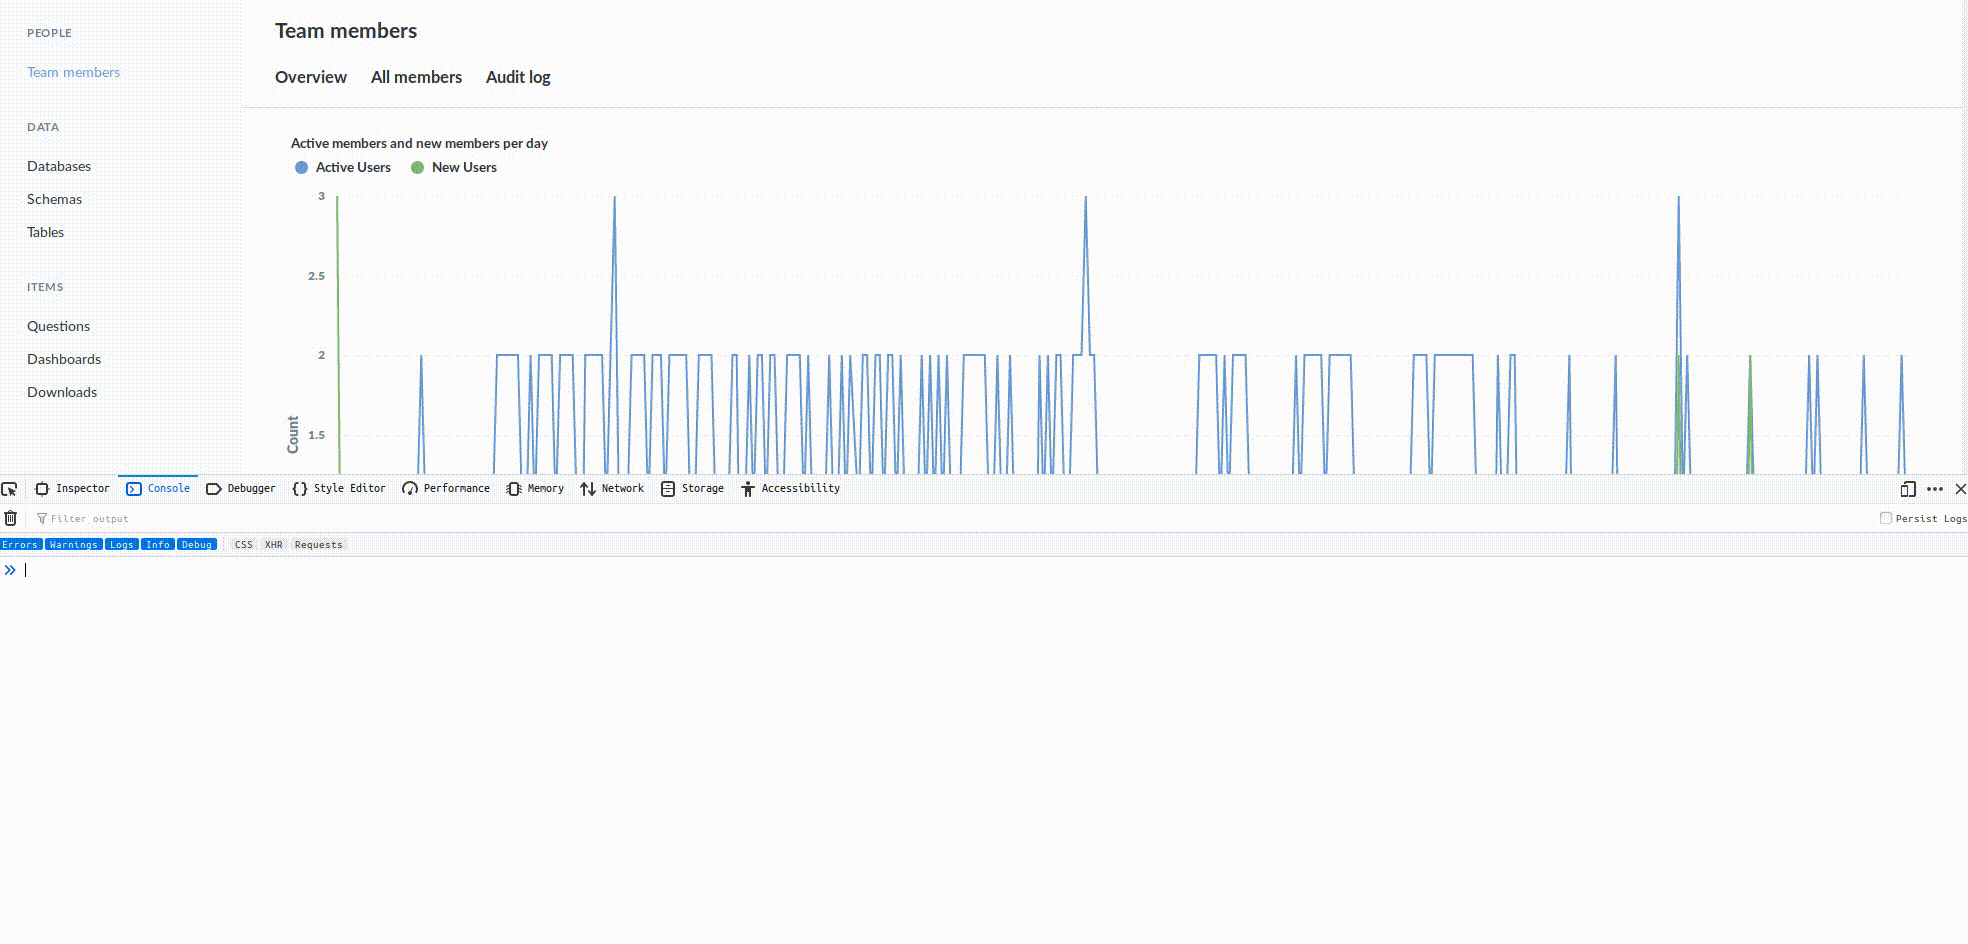Close the developer tools panel
The image size is (1968, 944).
click(1960, 489)
